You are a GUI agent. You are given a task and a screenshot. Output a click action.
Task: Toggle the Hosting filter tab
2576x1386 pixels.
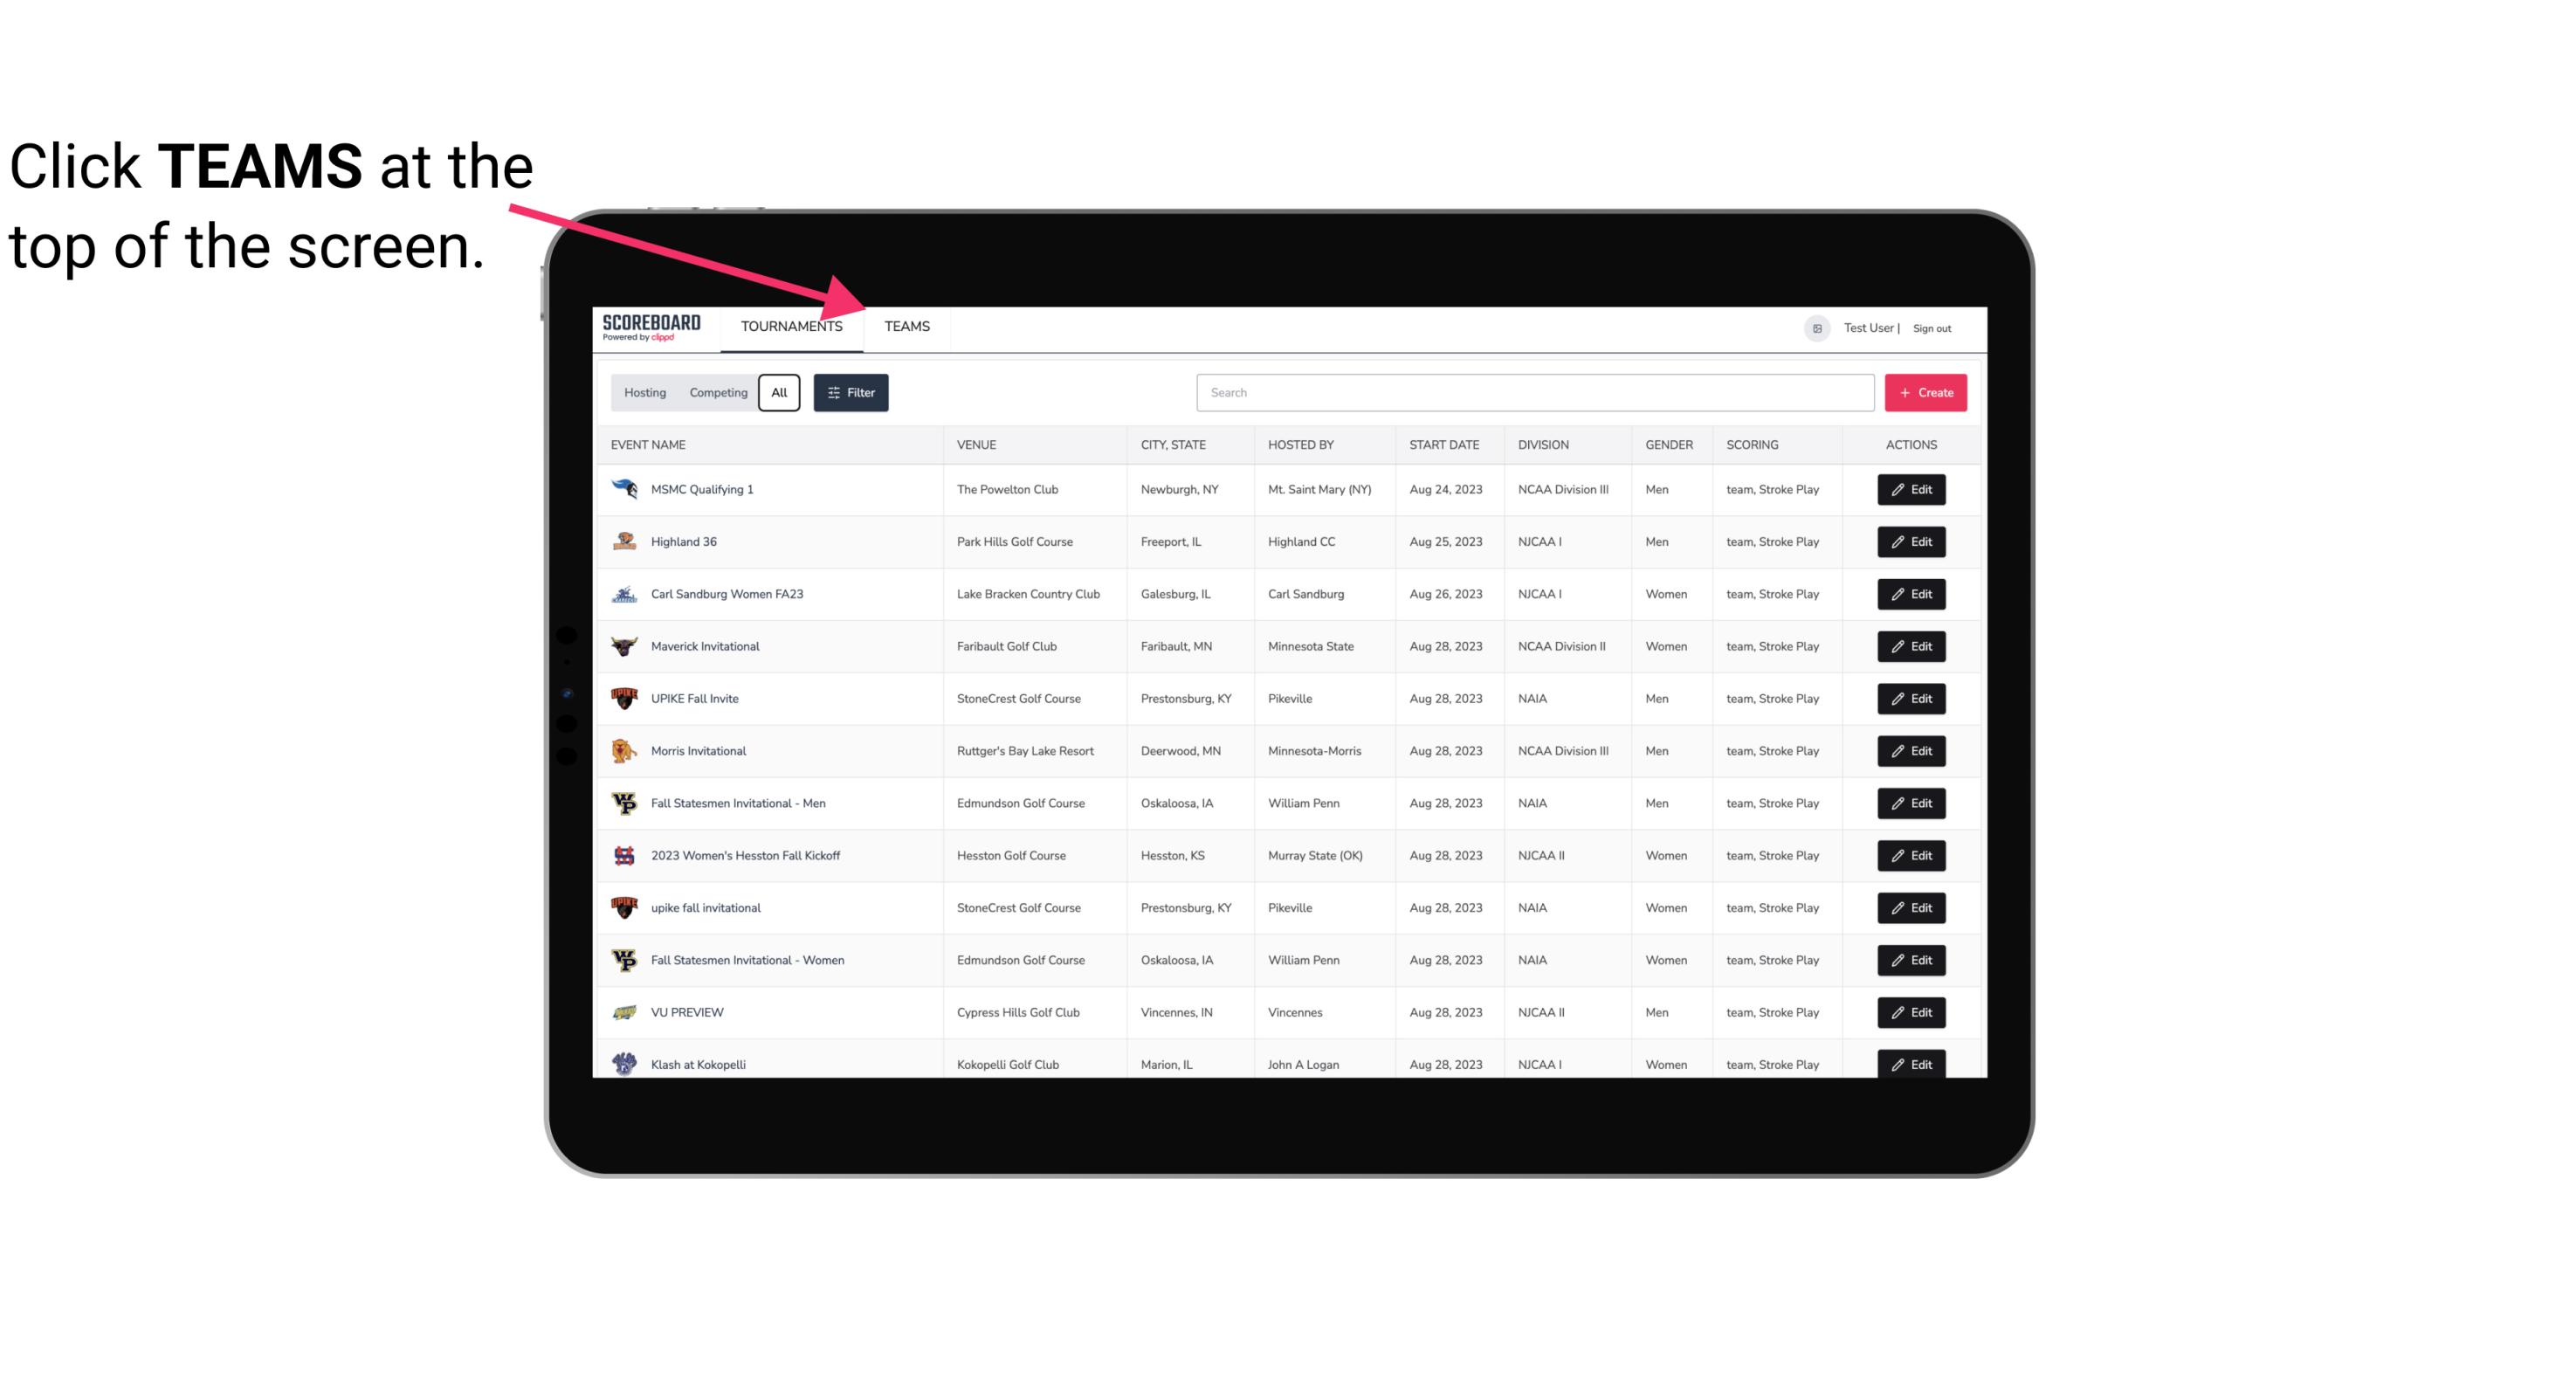(x=644, y=393)
